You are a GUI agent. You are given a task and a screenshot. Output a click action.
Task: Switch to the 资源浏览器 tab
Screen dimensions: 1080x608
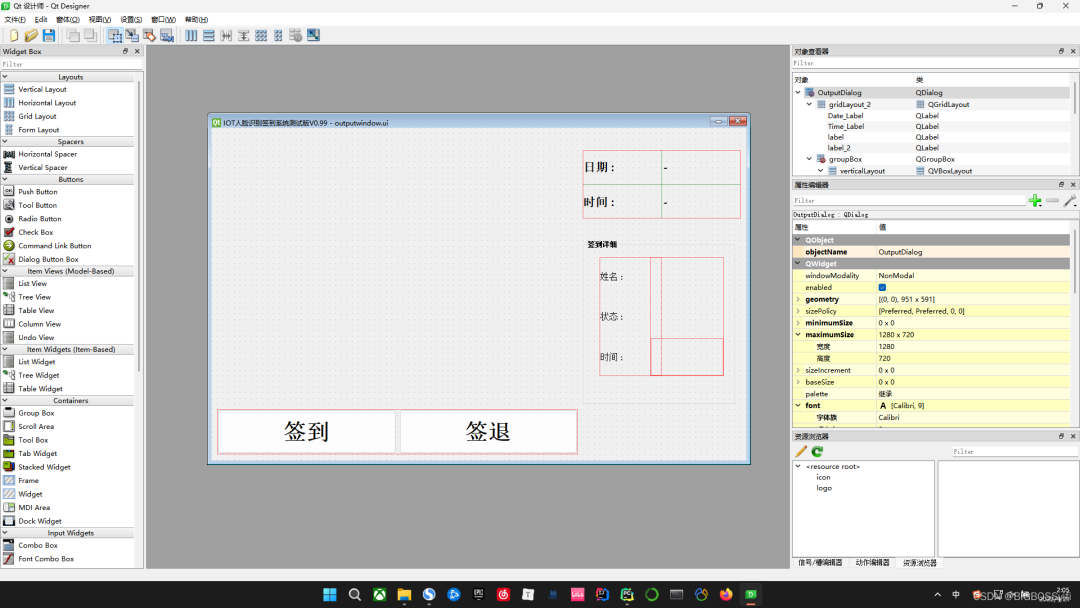tap(920, 563)
